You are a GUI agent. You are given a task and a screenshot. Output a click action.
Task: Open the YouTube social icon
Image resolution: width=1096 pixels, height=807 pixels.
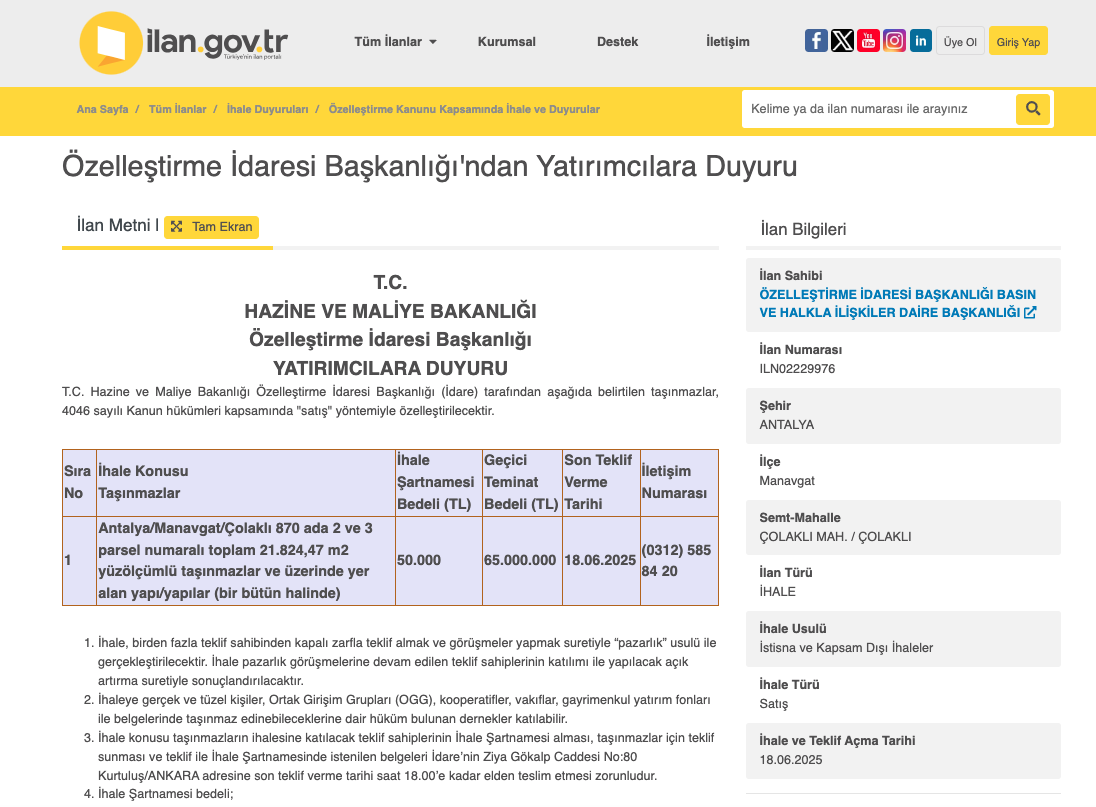point(868,41)
